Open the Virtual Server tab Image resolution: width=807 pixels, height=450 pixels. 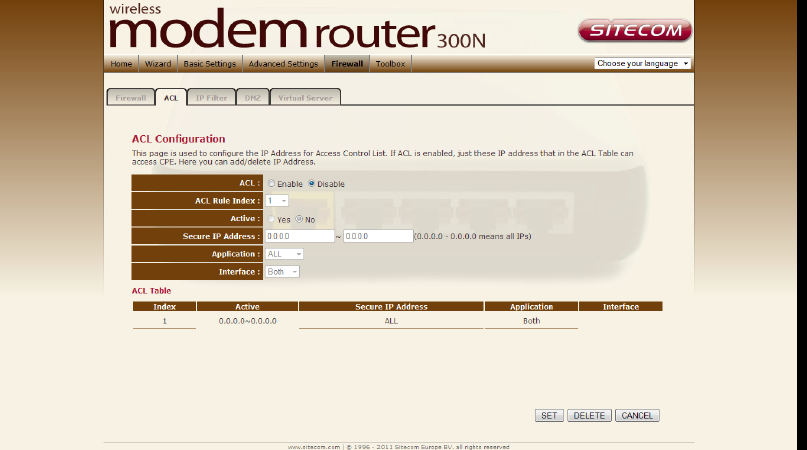305,97
